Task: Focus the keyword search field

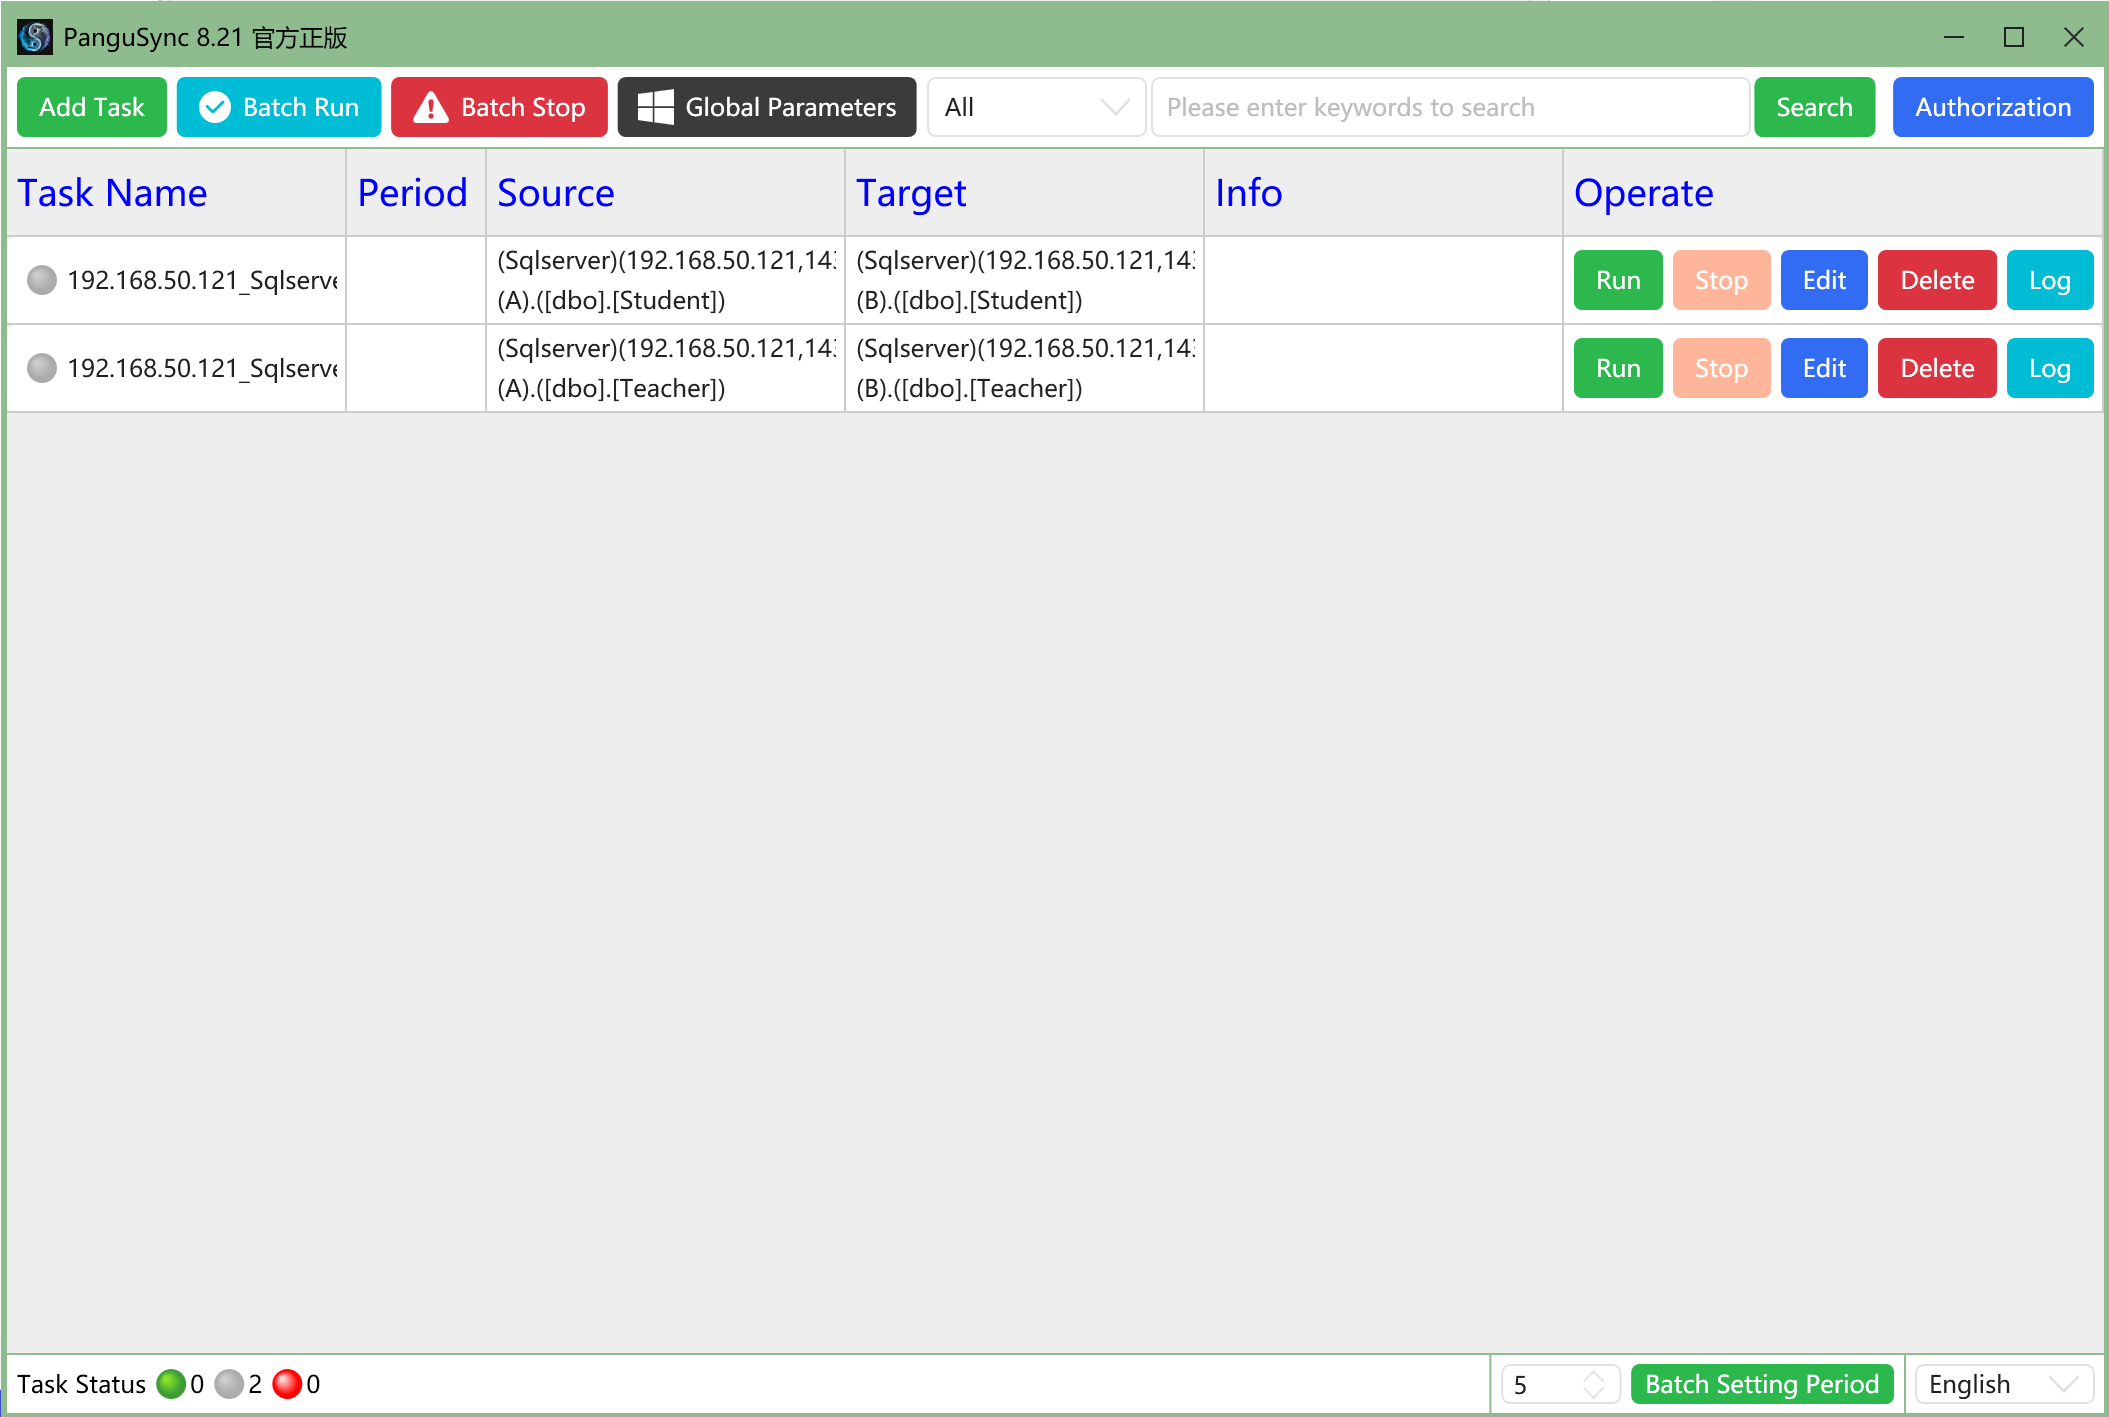Action: (1450, 107)
